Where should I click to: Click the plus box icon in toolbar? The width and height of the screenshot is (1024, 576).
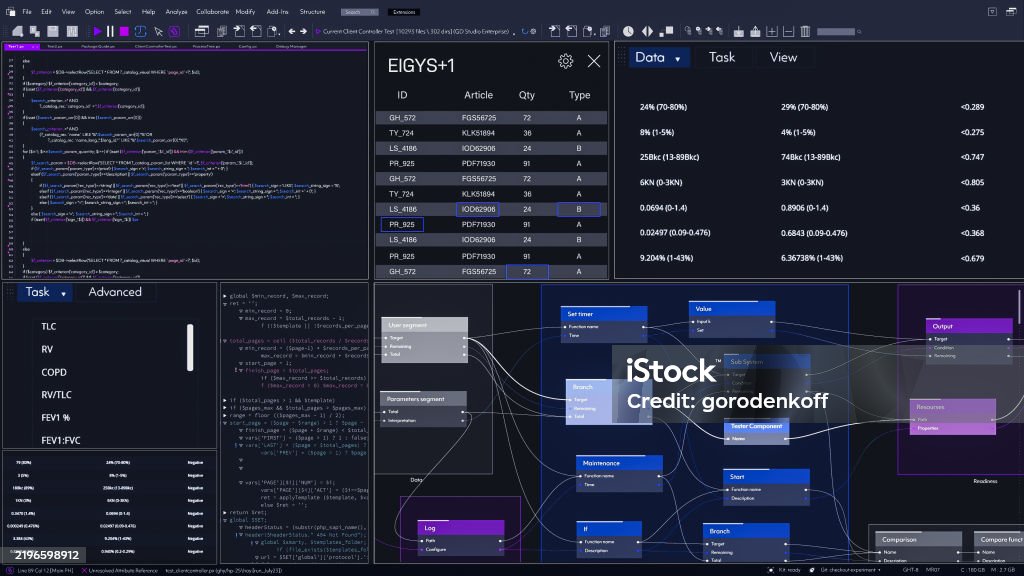[772, 31]
